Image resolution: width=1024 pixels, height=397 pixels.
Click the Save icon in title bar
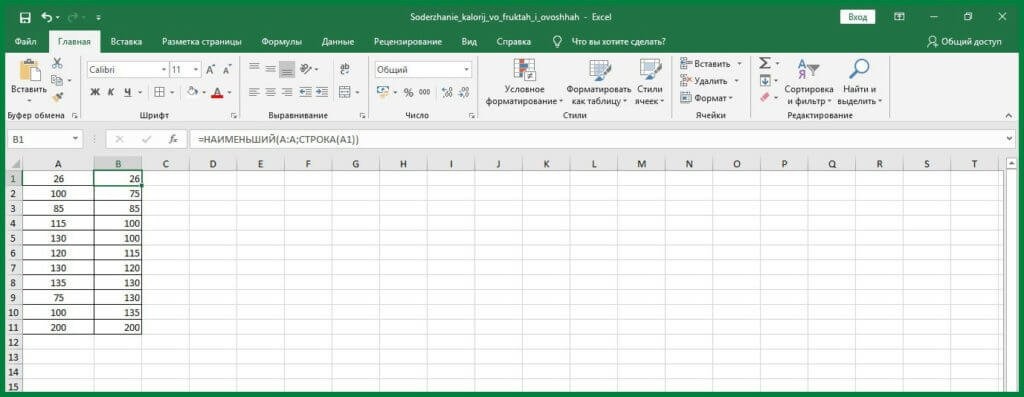[25, 18]
